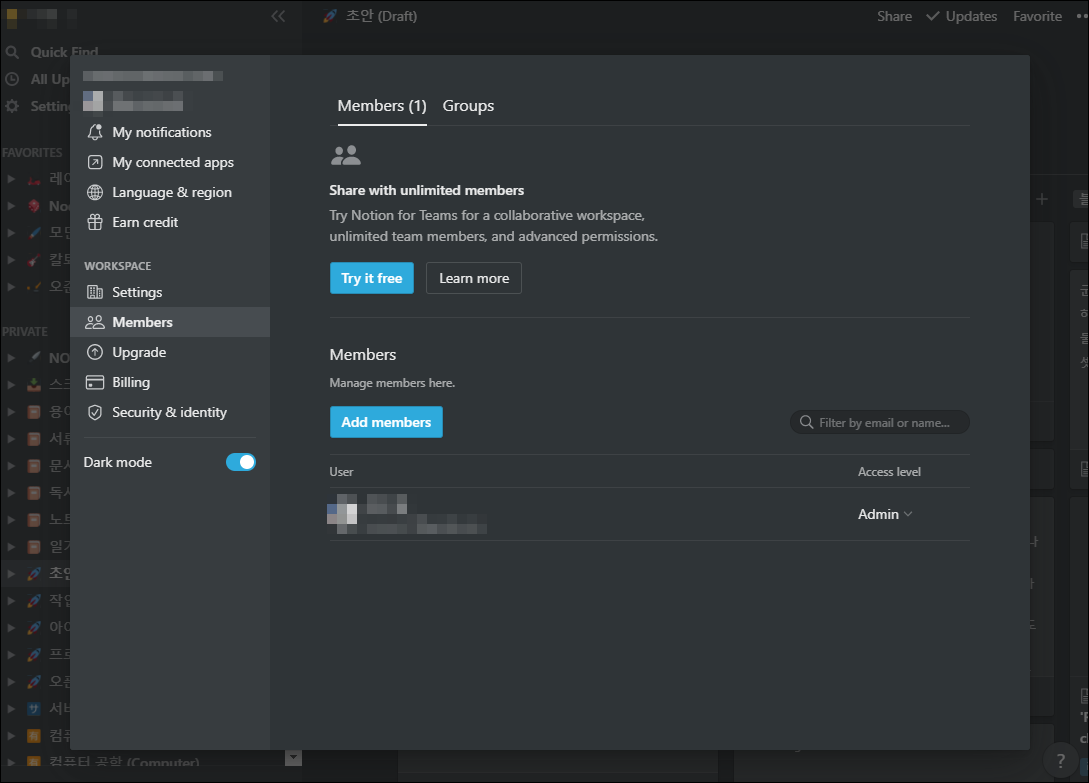Click the credit card Billing icon
This screenshot has height=783, width=1089.
[x=95, y=382]
